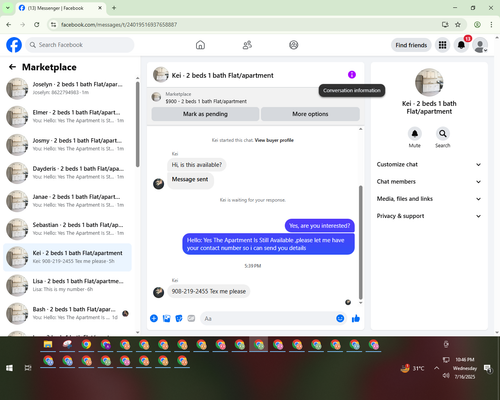Search in conversation magnifier icon
Viewport: 500px width, 400px height.
pyautogui.click(x=443, y=134)
